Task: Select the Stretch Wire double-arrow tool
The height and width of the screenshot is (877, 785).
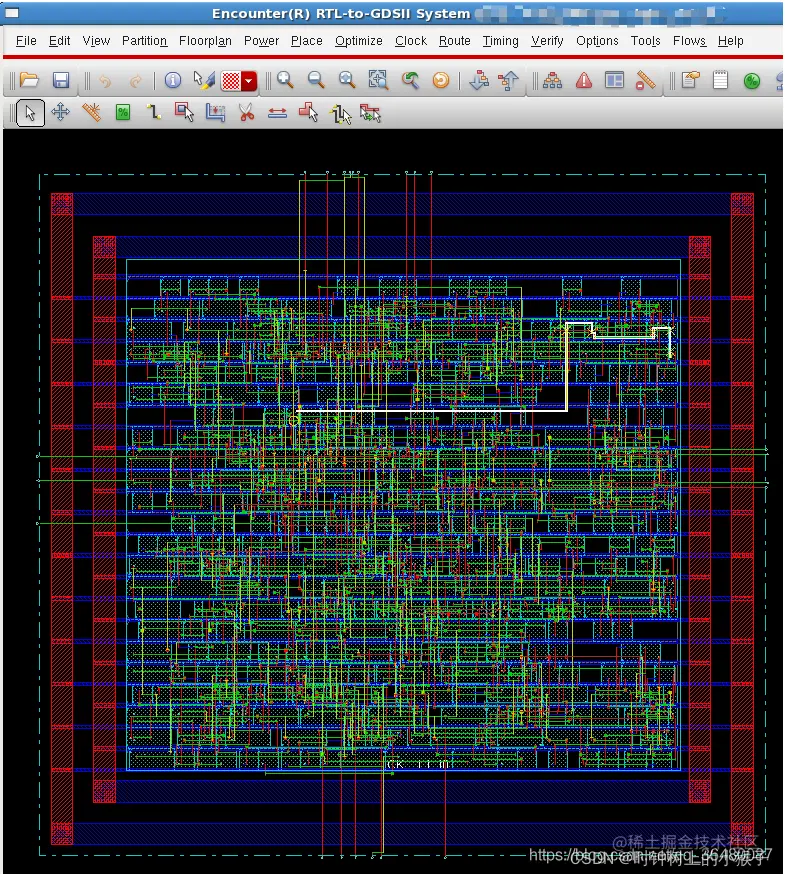Action: (x=277, y=114)
